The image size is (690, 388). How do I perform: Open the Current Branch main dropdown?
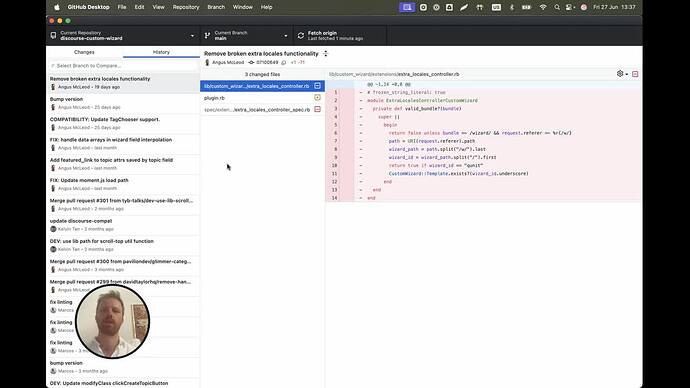click(x=246, y=36)
